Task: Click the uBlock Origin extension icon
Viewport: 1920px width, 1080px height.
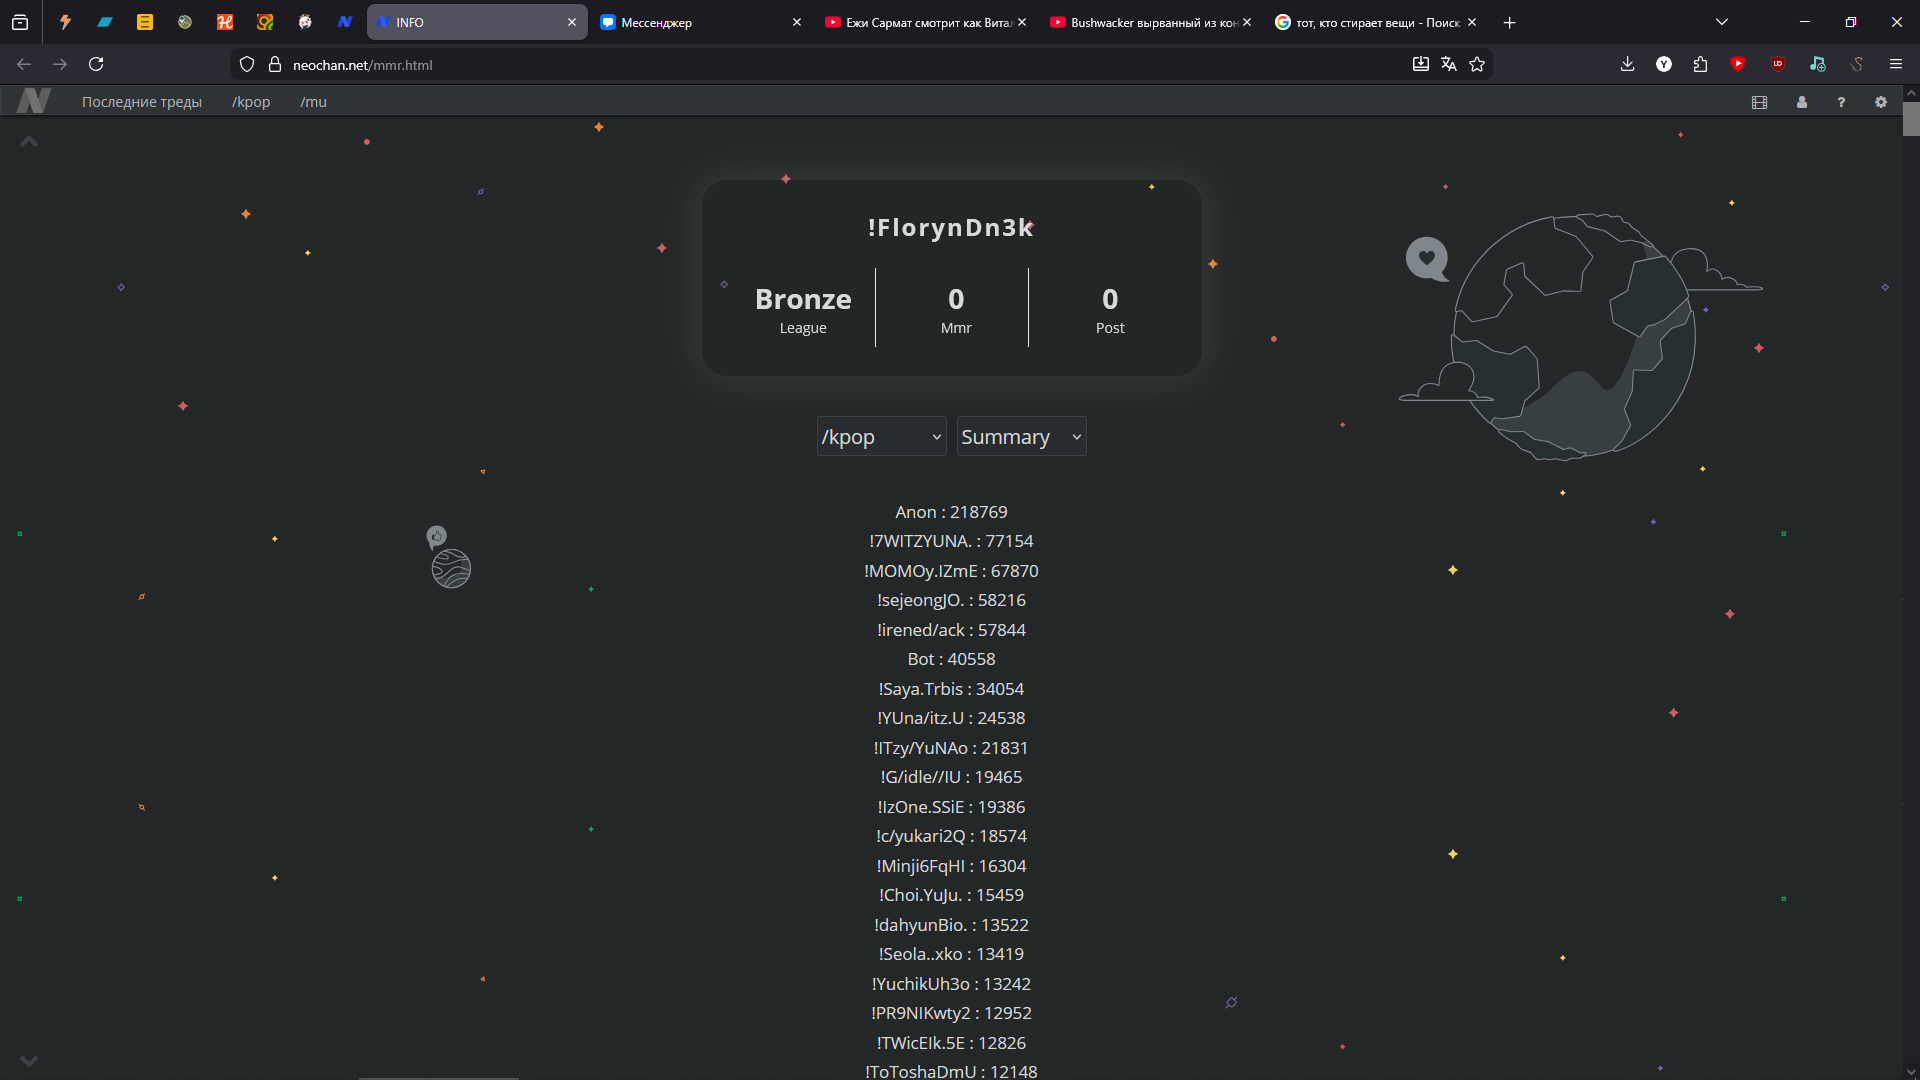Action: click(x=1778, y=64)
